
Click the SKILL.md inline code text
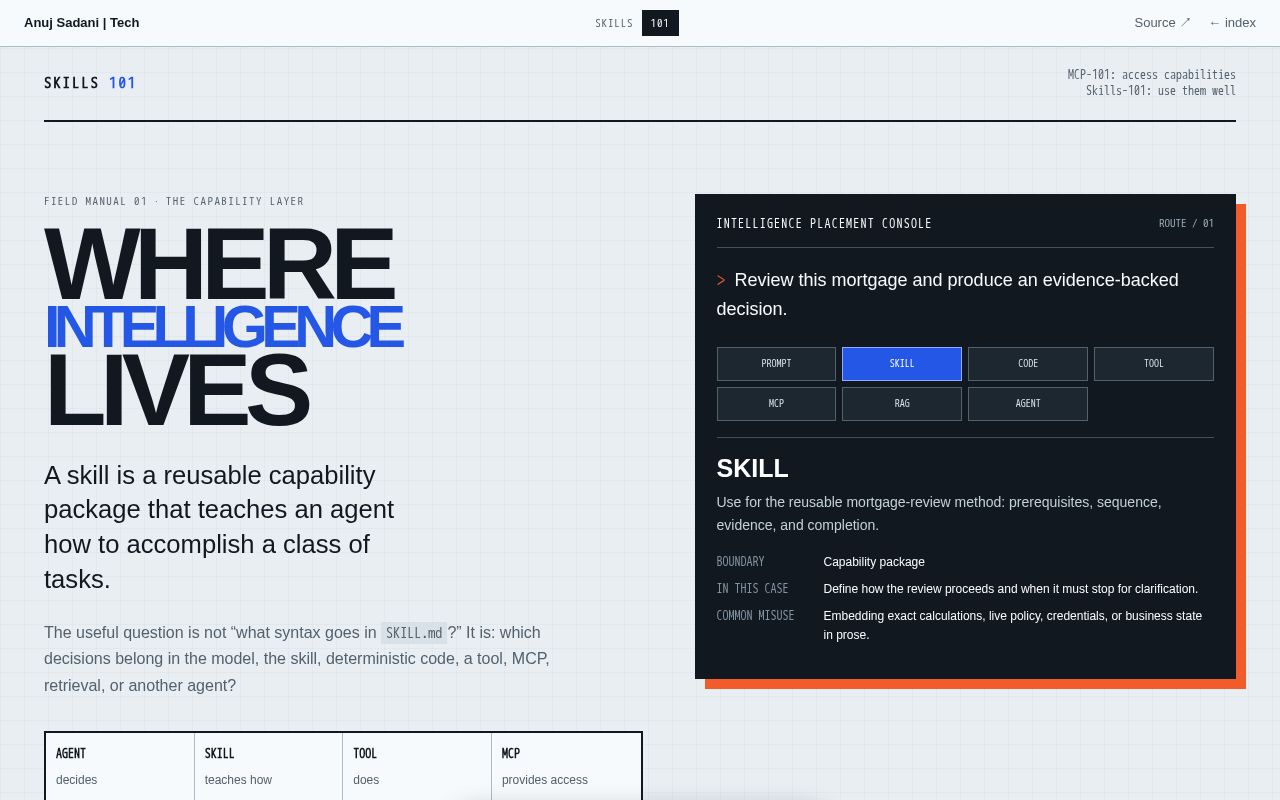click(414, 633)
